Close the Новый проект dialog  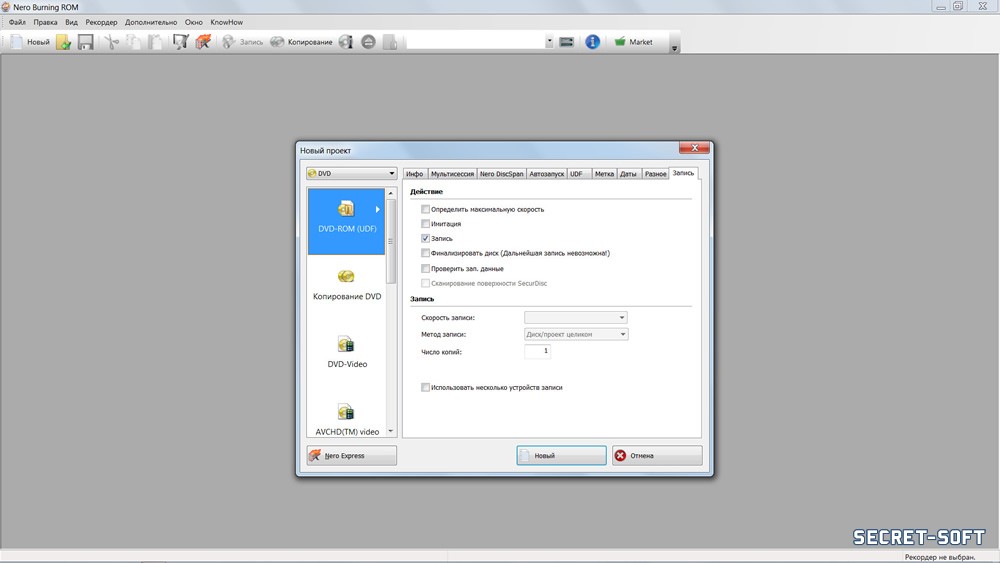[x=694, y=148]
